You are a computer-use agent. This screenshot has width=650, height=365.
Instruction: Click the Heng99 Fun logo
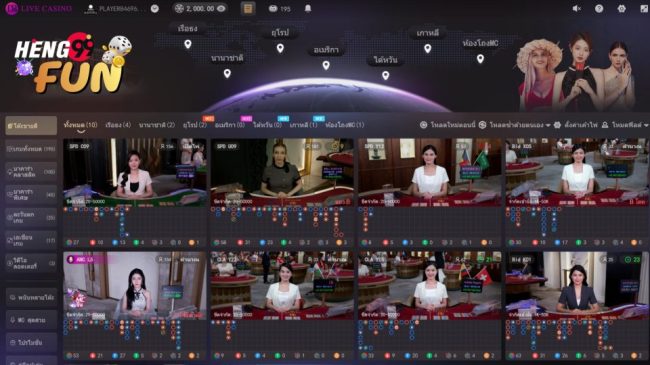[x=74, y=63]
